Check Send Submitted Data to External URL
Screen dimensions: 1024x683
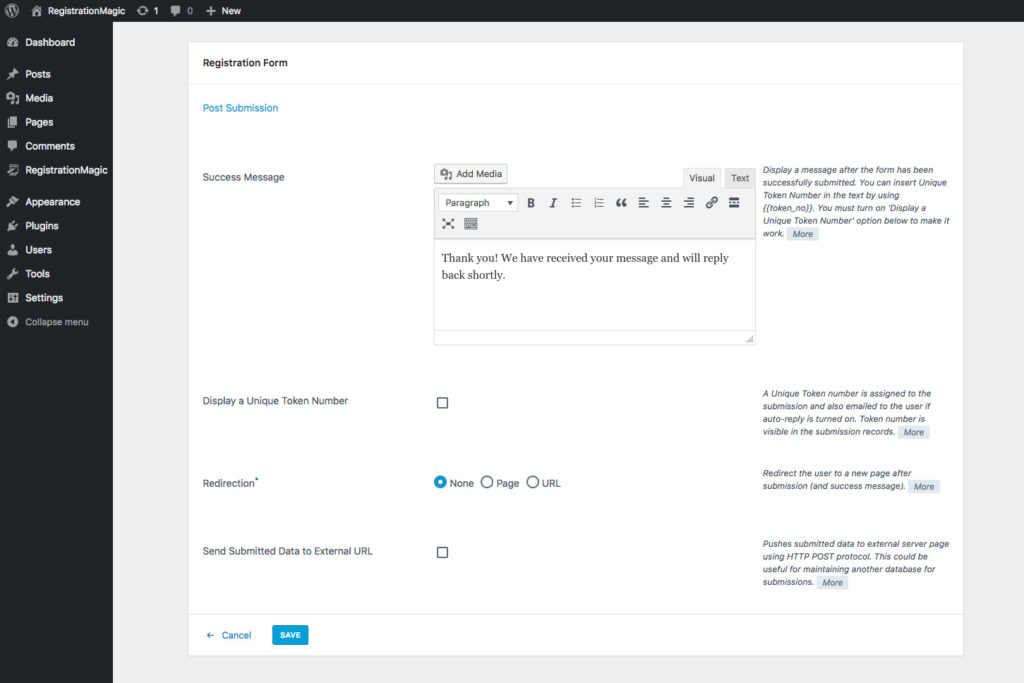(442, 552)
